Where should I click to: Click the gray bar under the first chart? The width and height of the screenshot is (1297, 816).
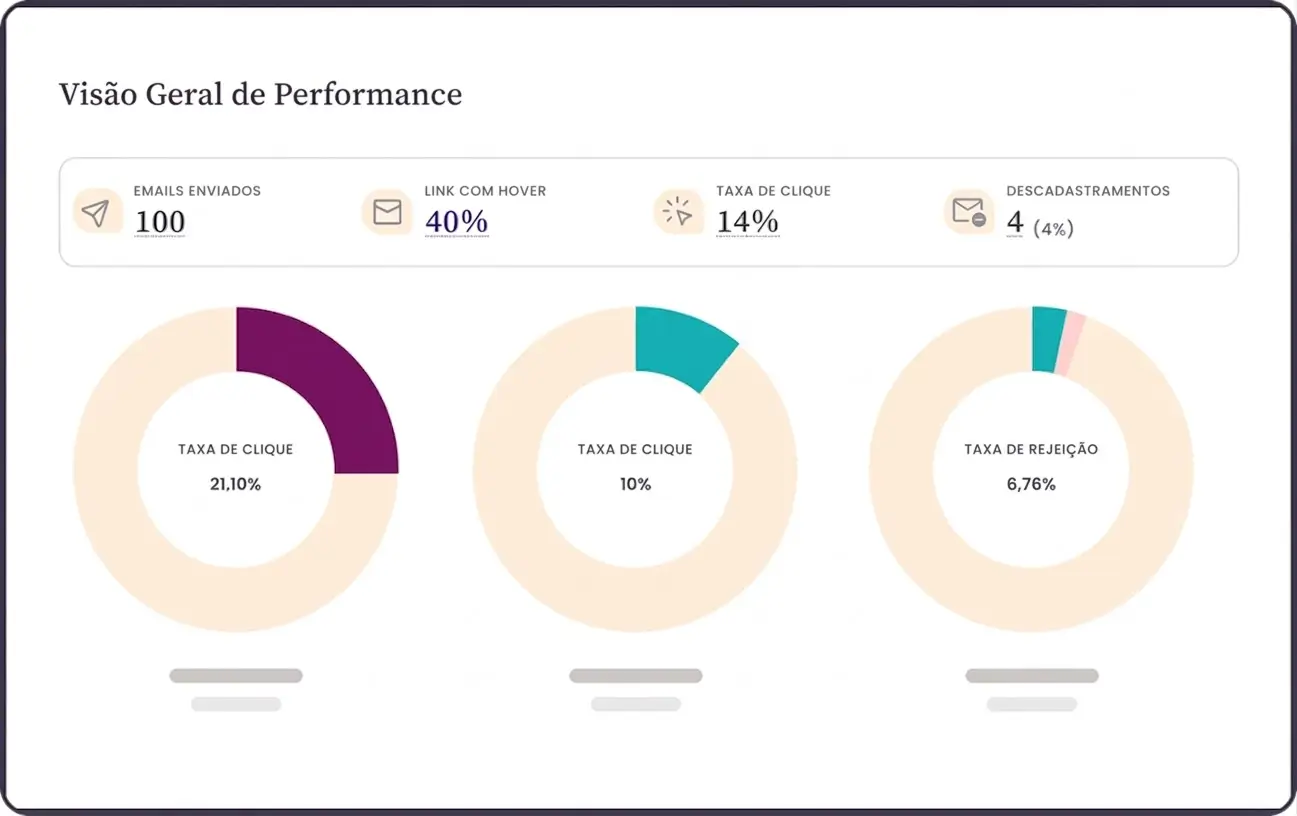235,675
